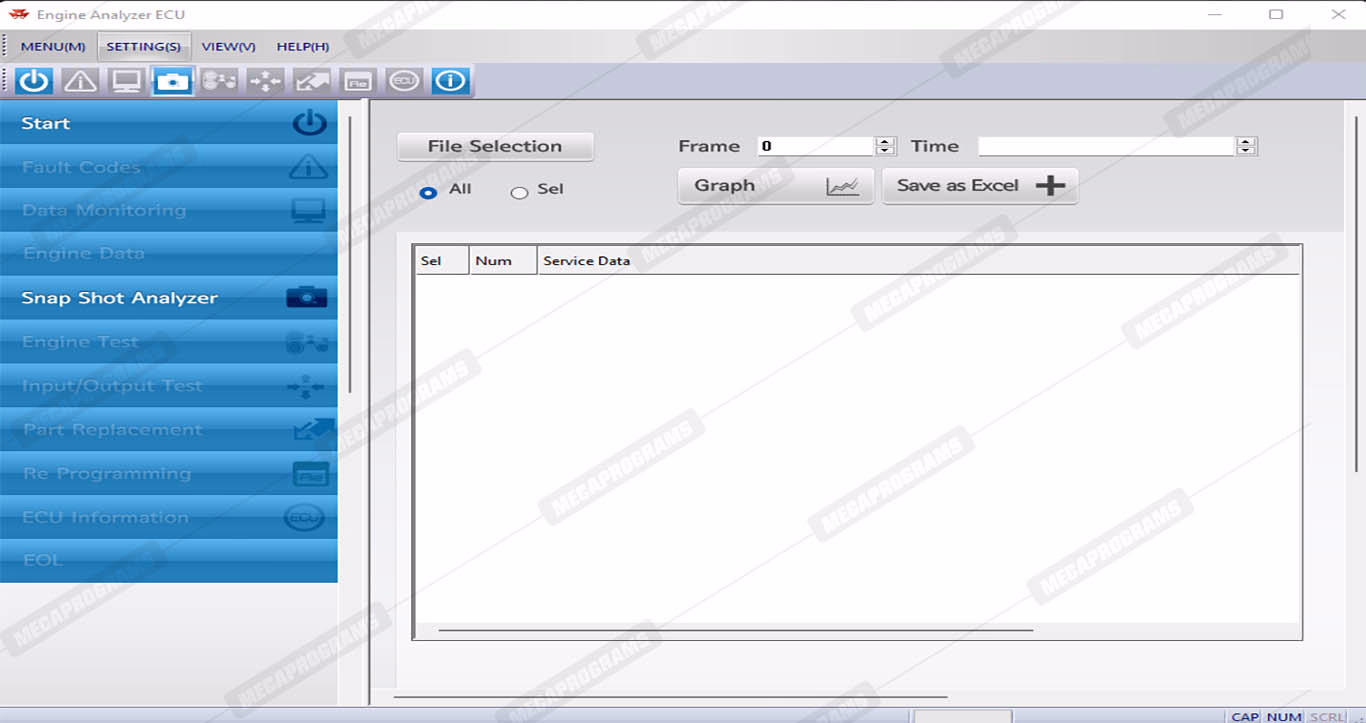Select the All radio button
The height and width of the screenshot is (723, 1366).
point(429,192)
